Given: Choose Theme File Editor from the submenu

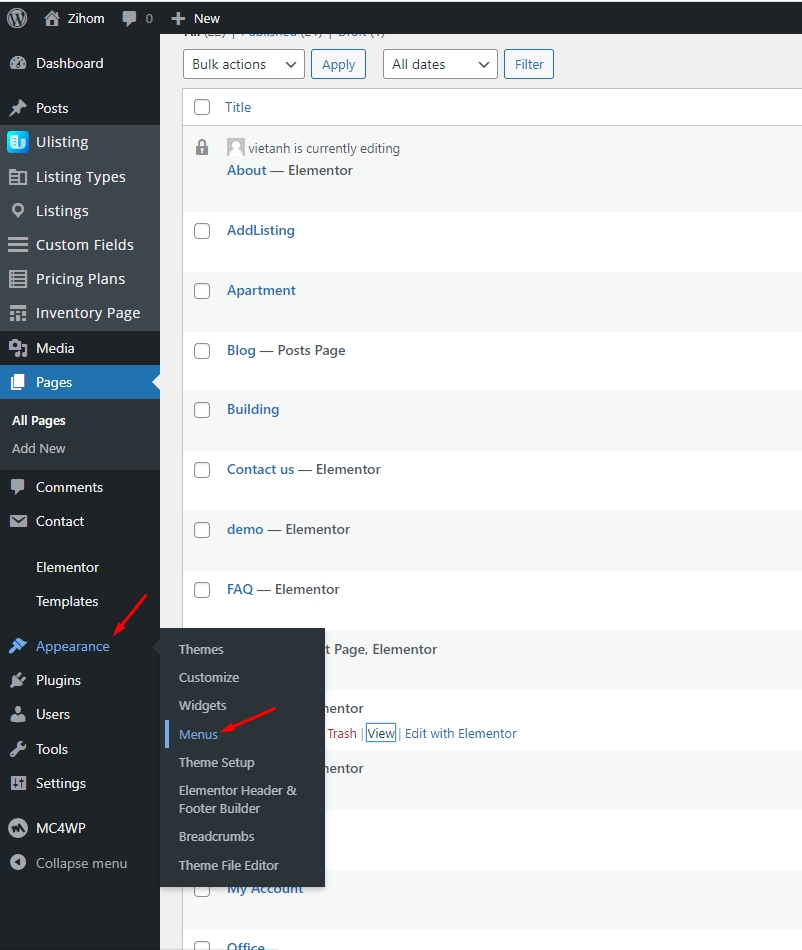Looking at the screenshot, I should (x=228, y=865).
